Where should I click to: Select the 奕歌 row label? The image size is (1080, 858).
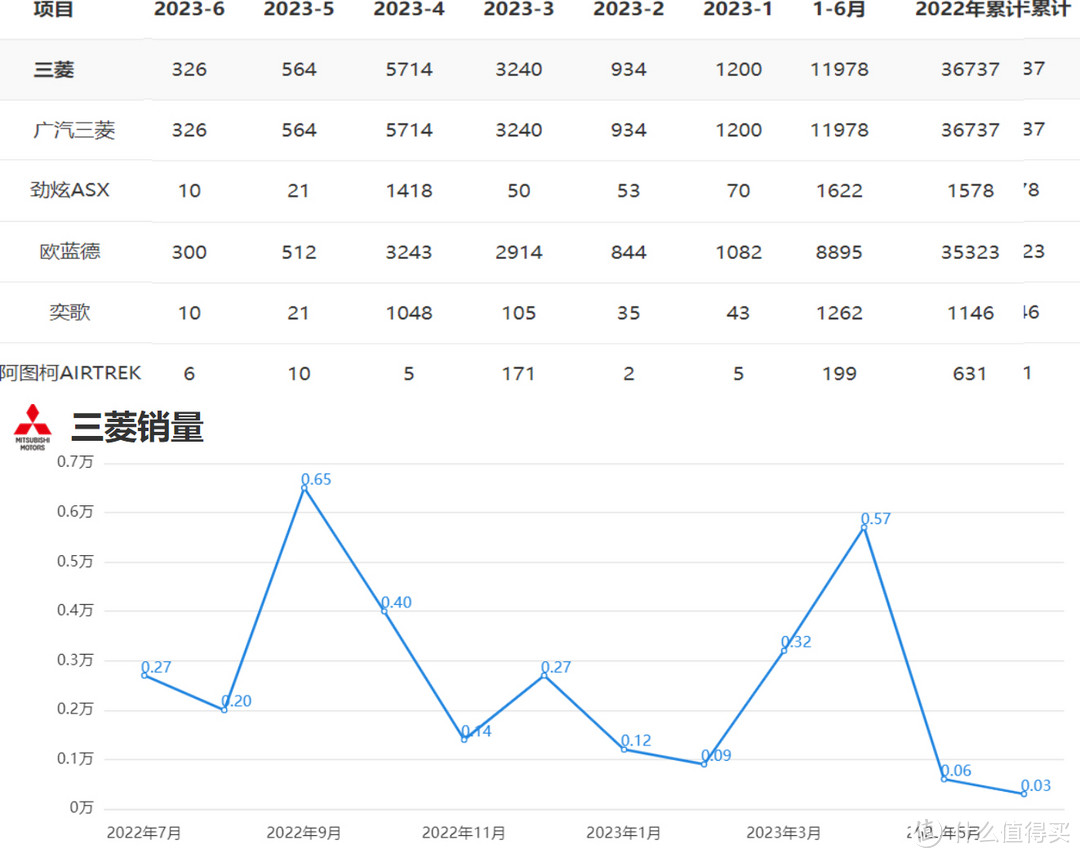pos(70,312)
